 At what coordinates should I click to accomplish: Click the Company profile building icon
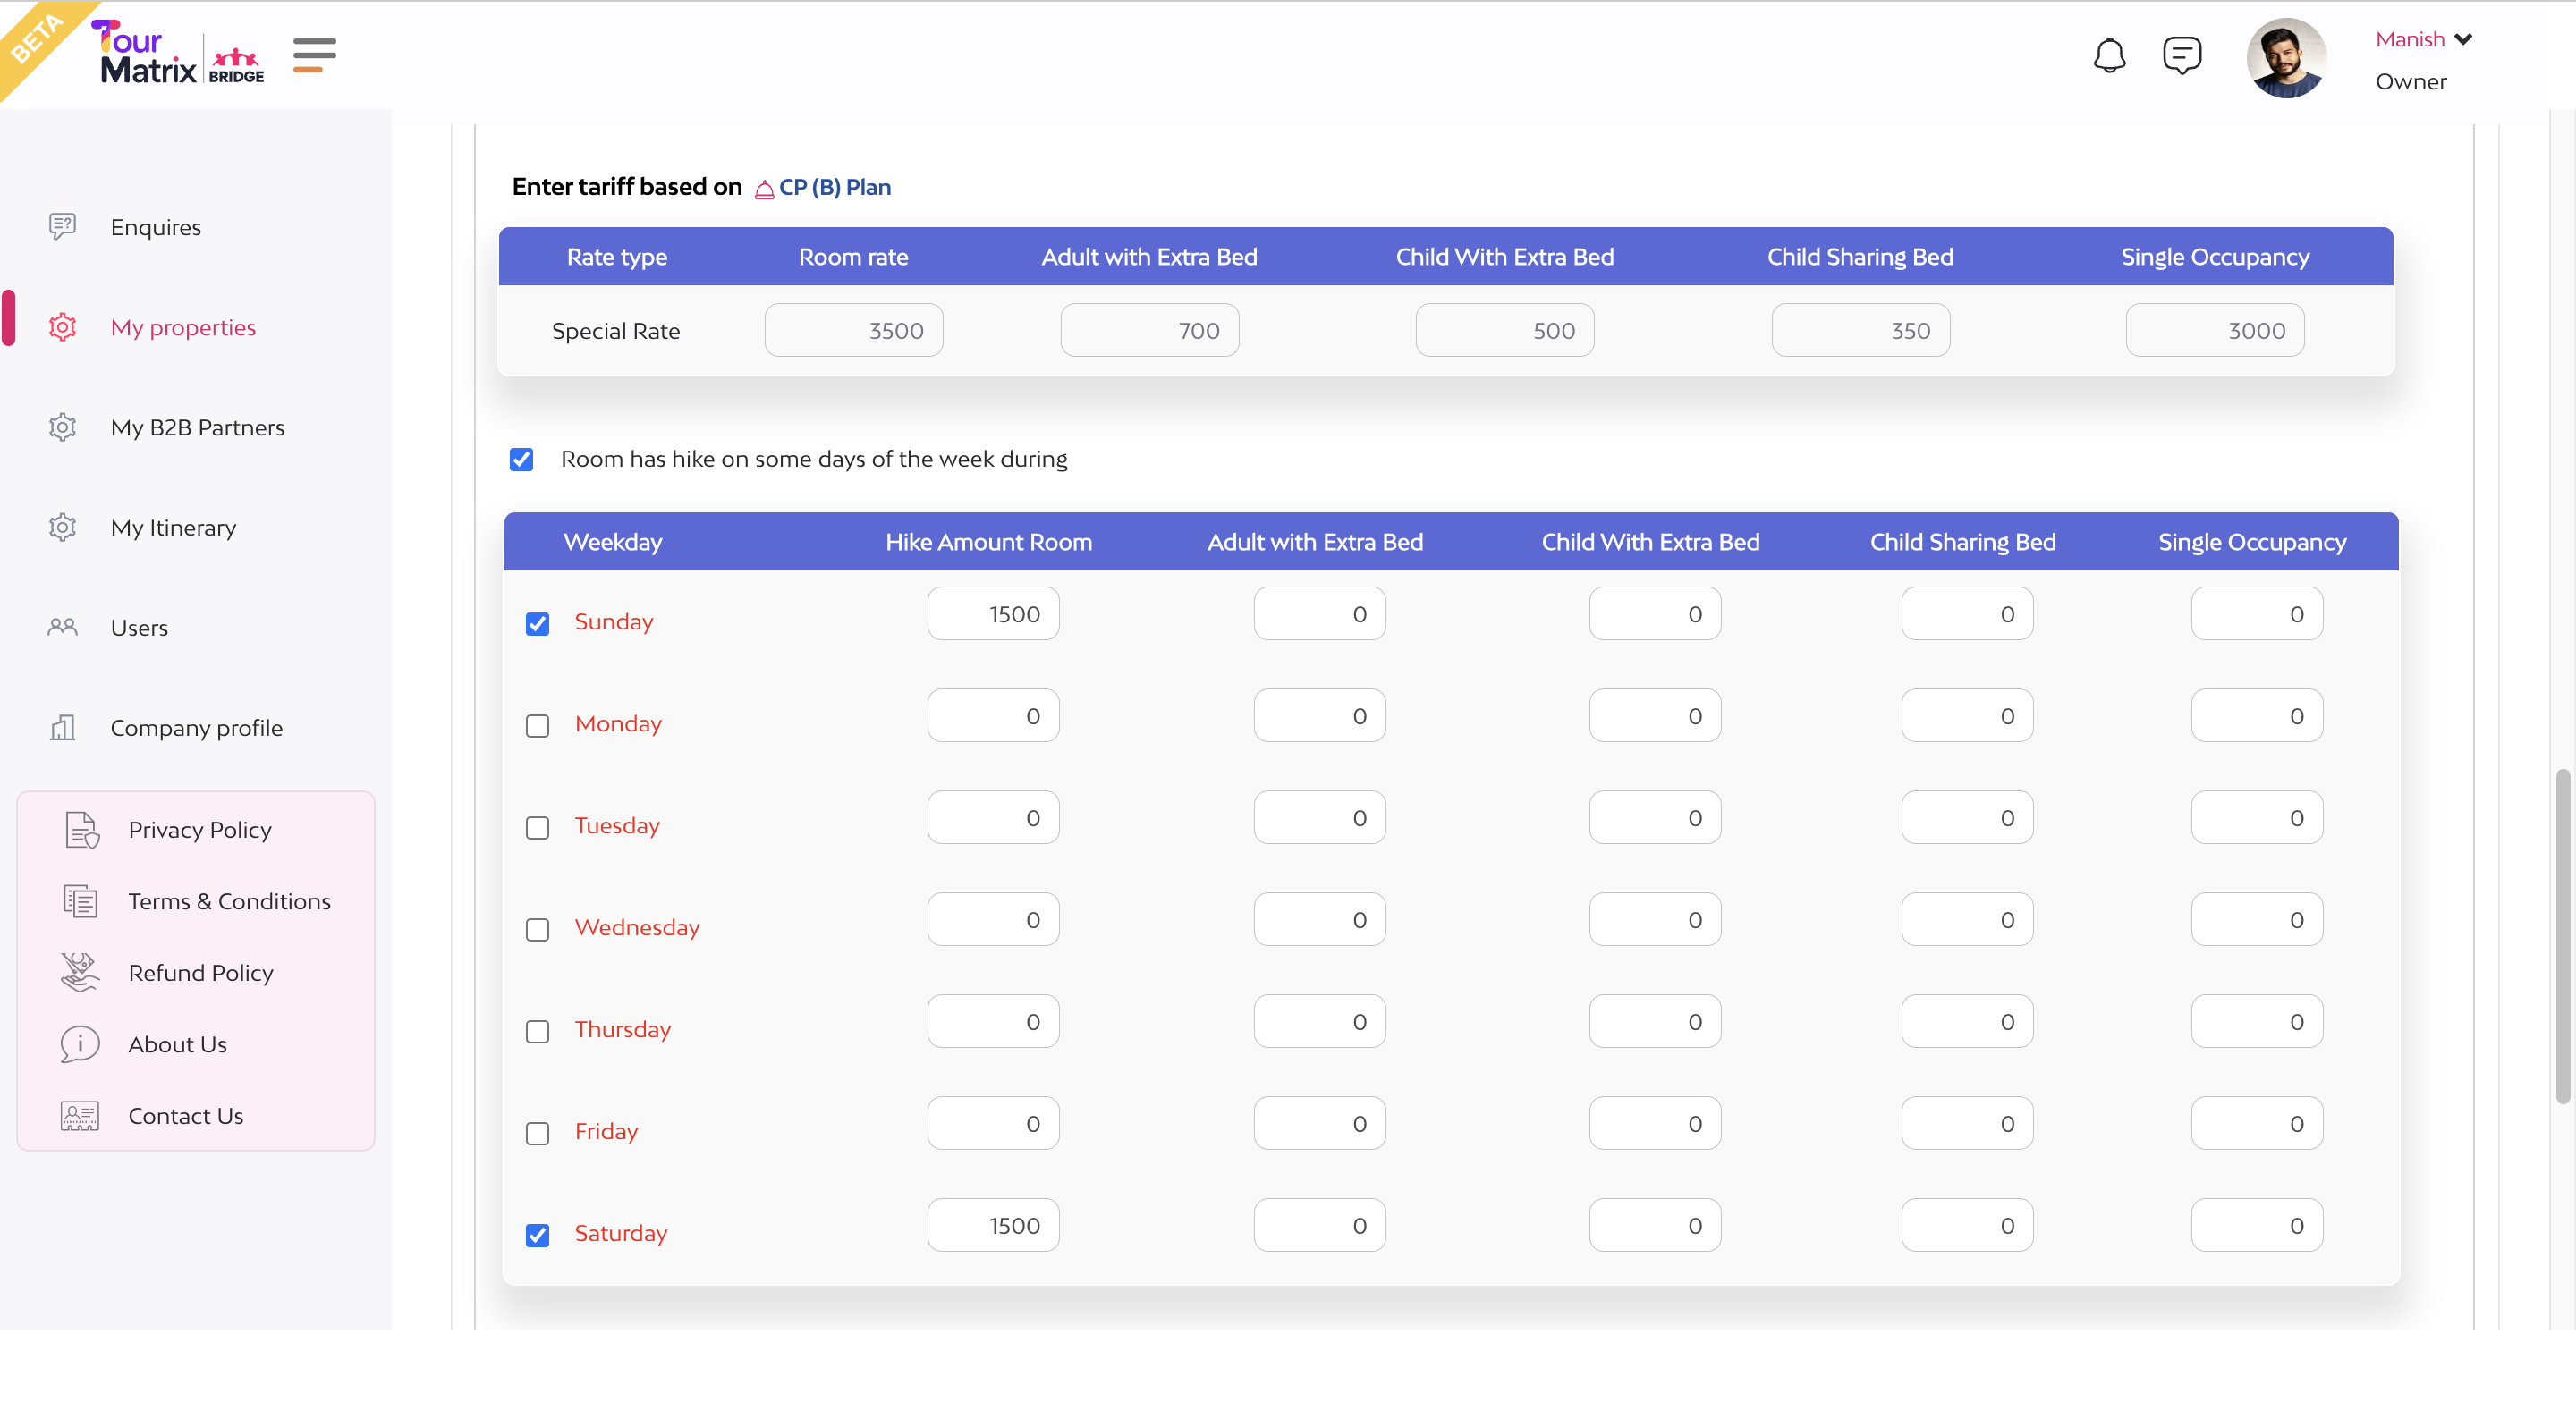62,728
